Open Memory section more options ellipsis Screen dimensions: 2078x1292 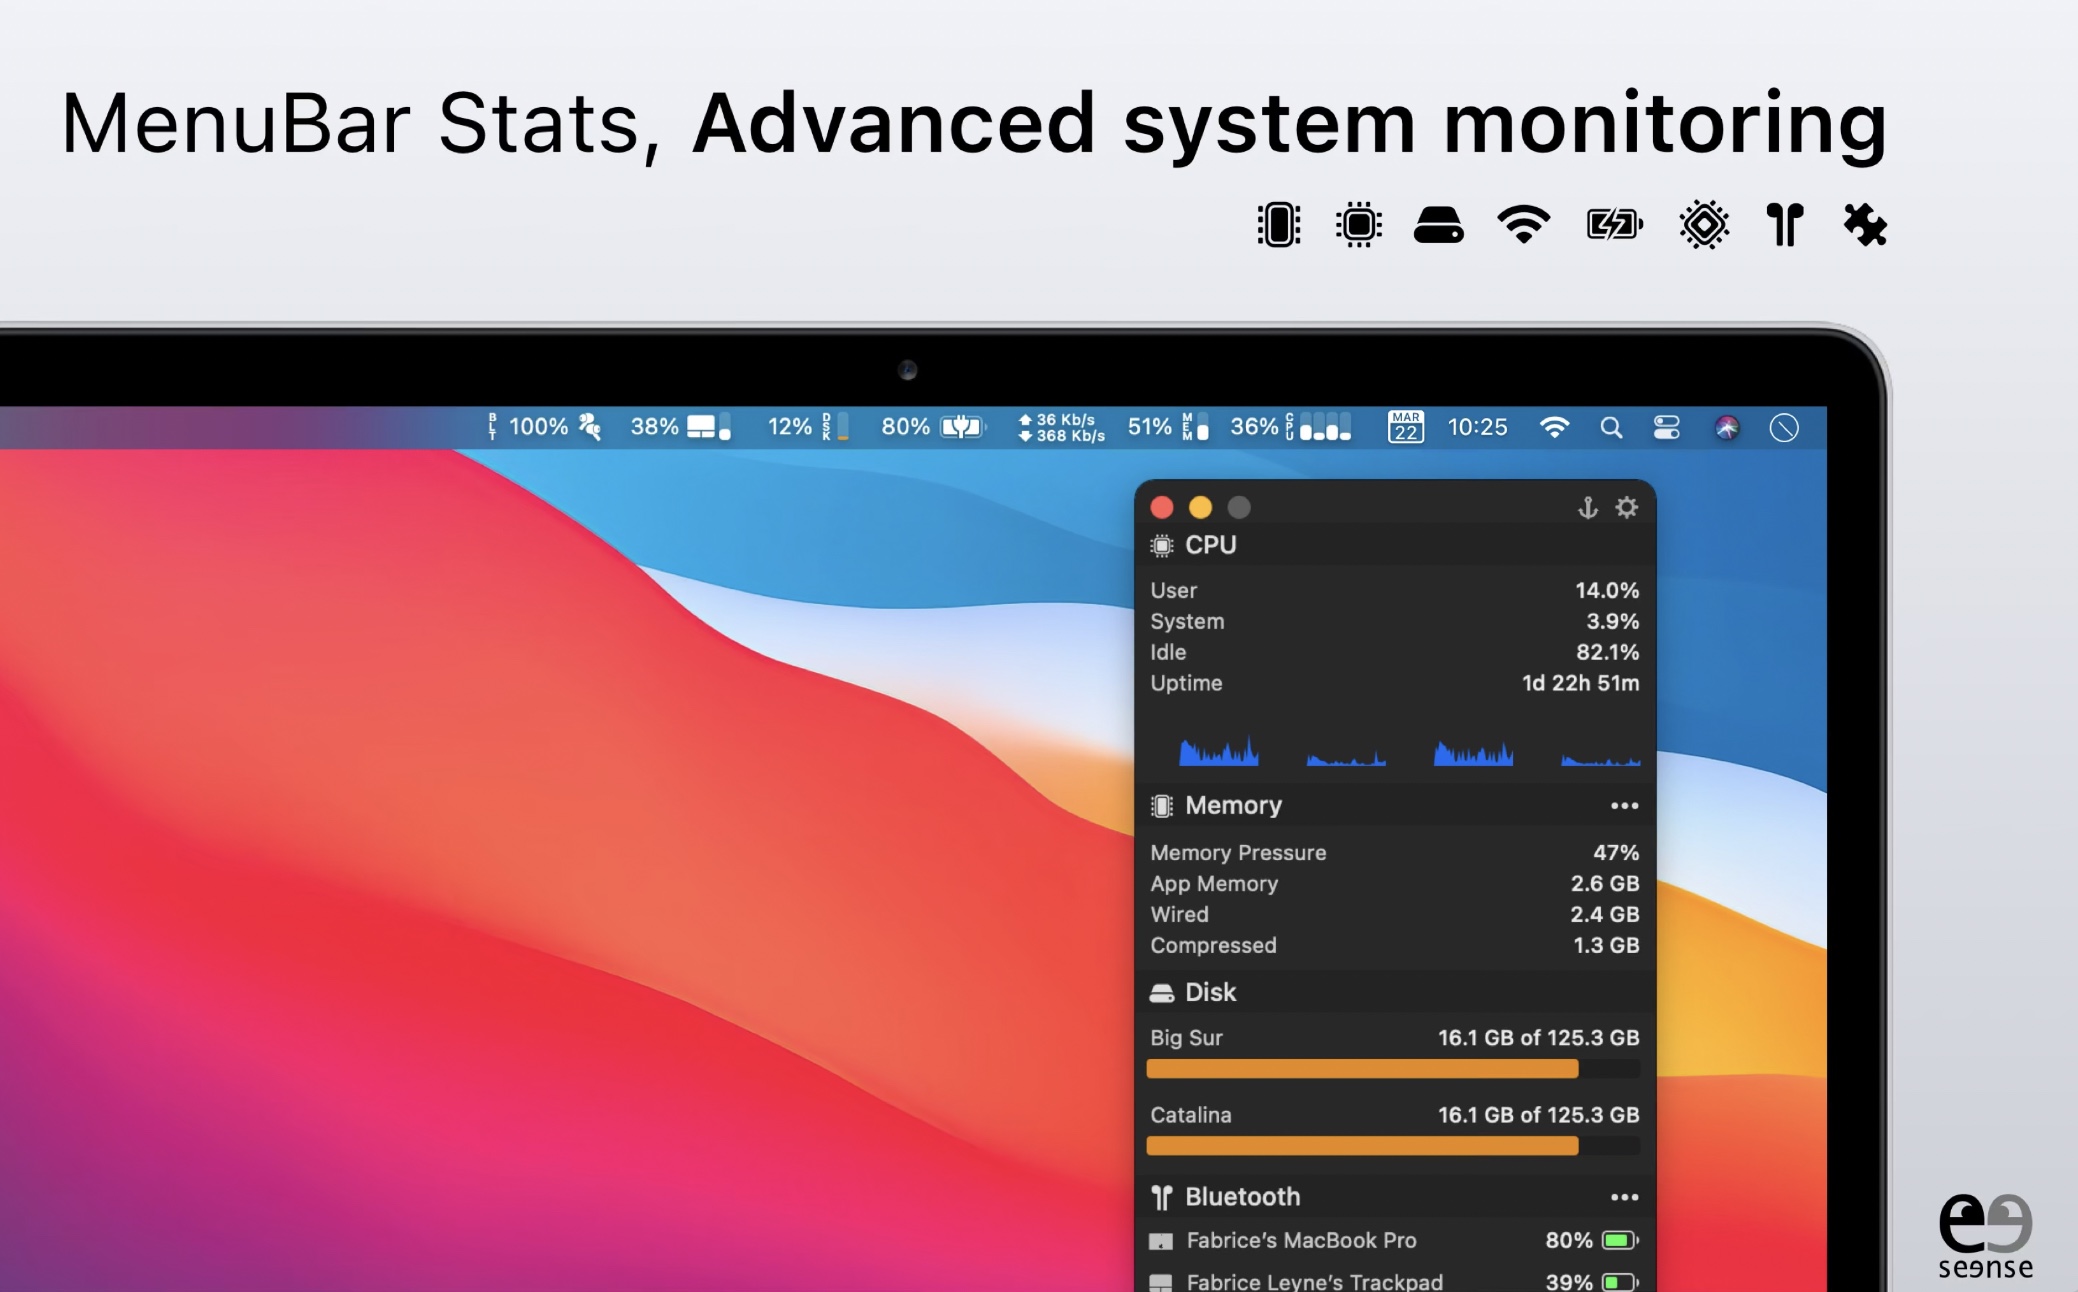pyautogui.click(x=1624, y=806)
